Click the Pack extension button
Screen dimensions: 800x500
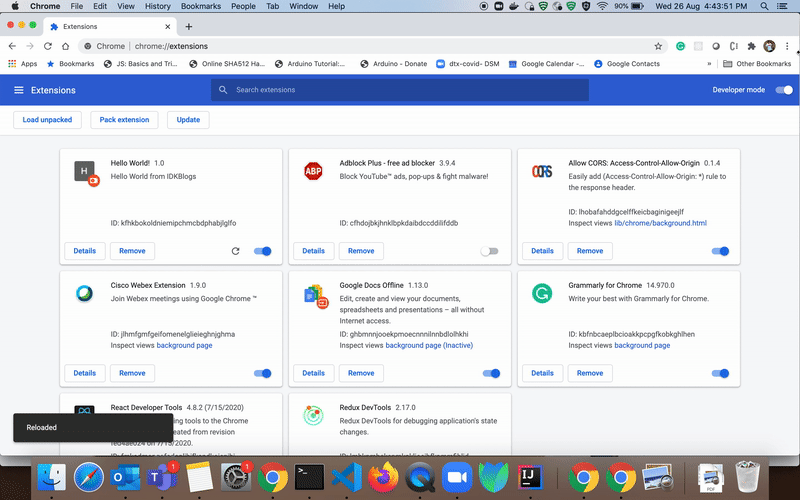click(x=124, y=120)
